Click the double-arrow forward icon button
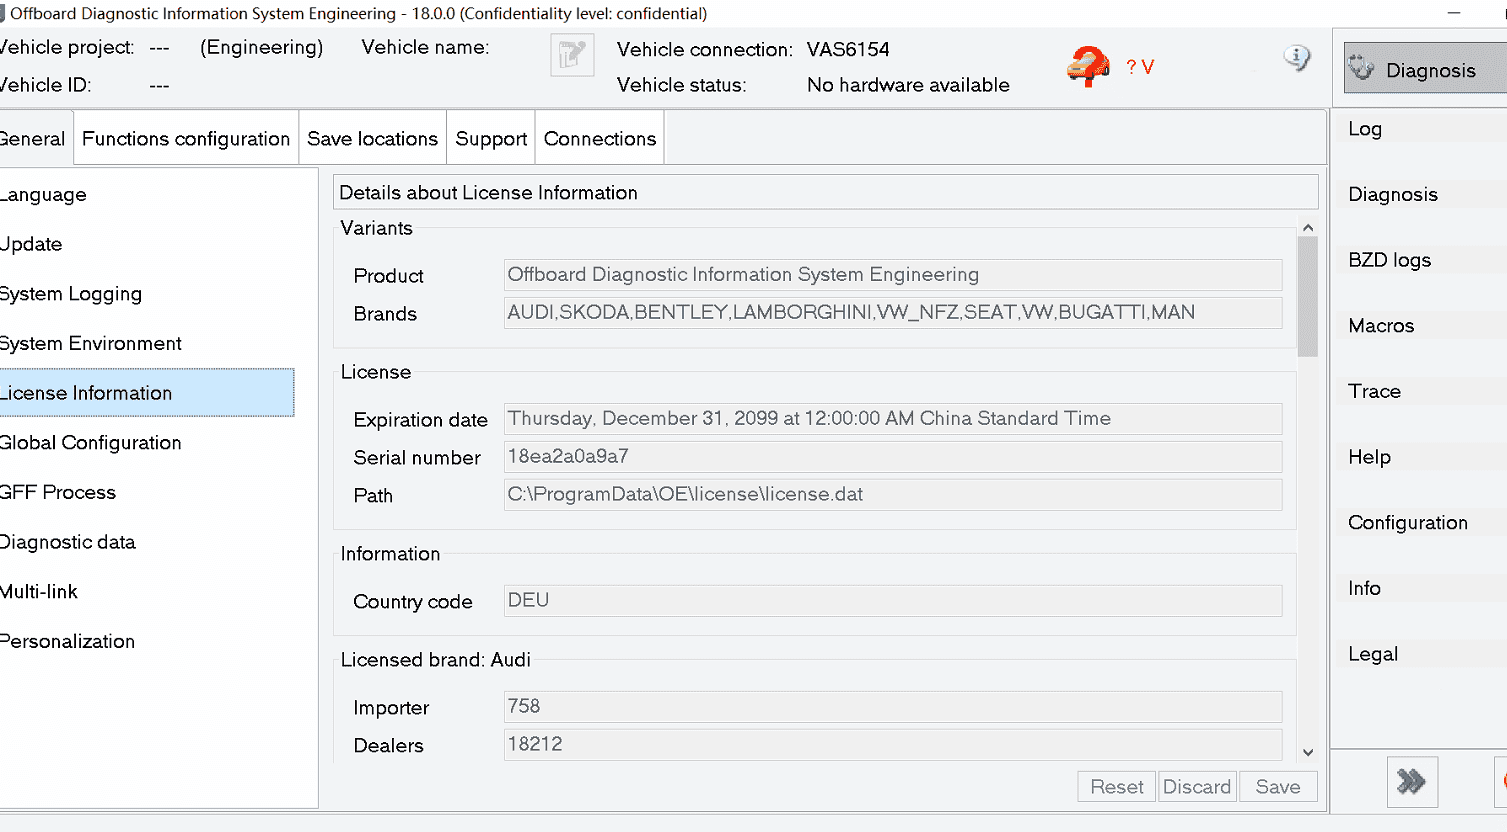This screenshot has height=832, width=1507. pos(1412,782)
